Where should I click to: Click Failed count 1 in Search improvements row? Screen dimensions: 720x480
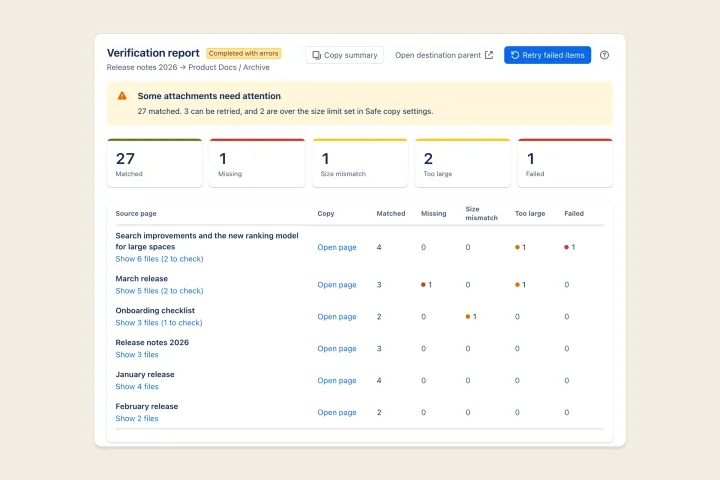(570, 247)
